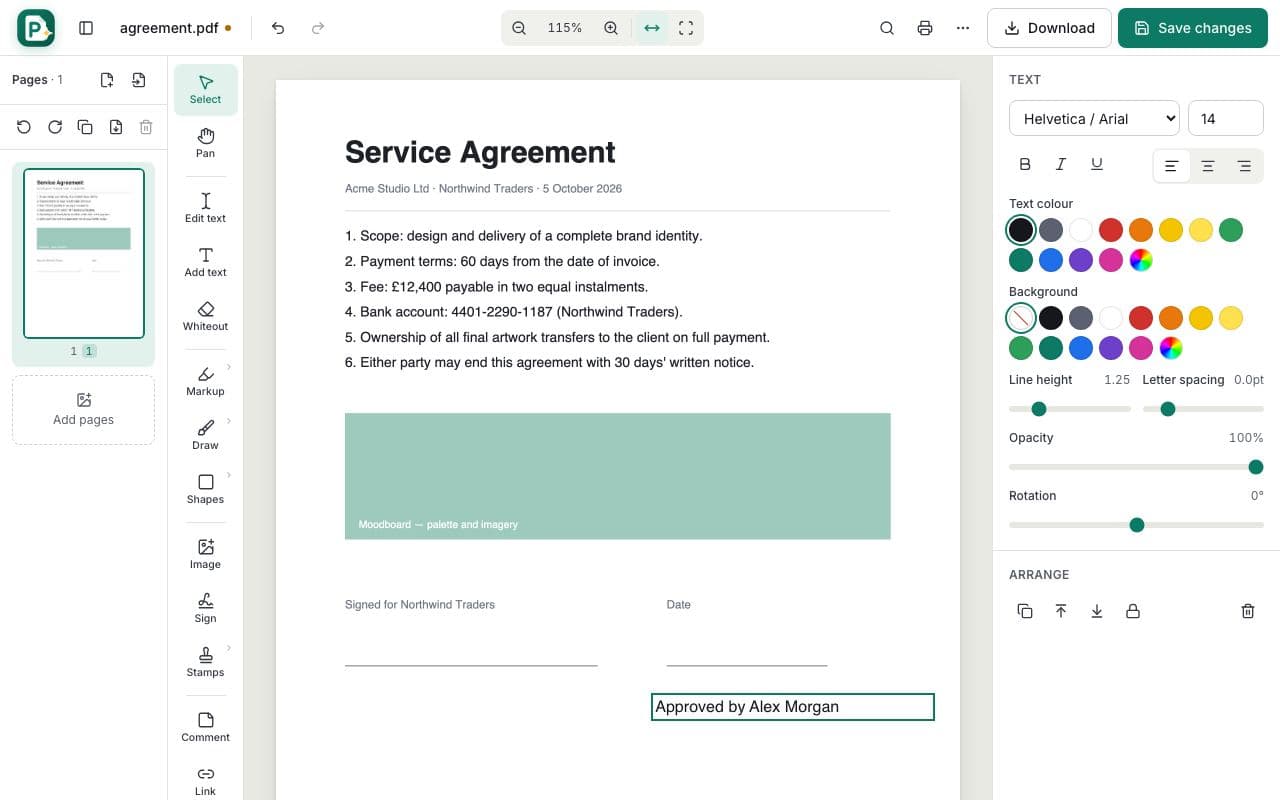Align text left
This screenshot has width=1280, height=800.
[x=1172, y=166]
